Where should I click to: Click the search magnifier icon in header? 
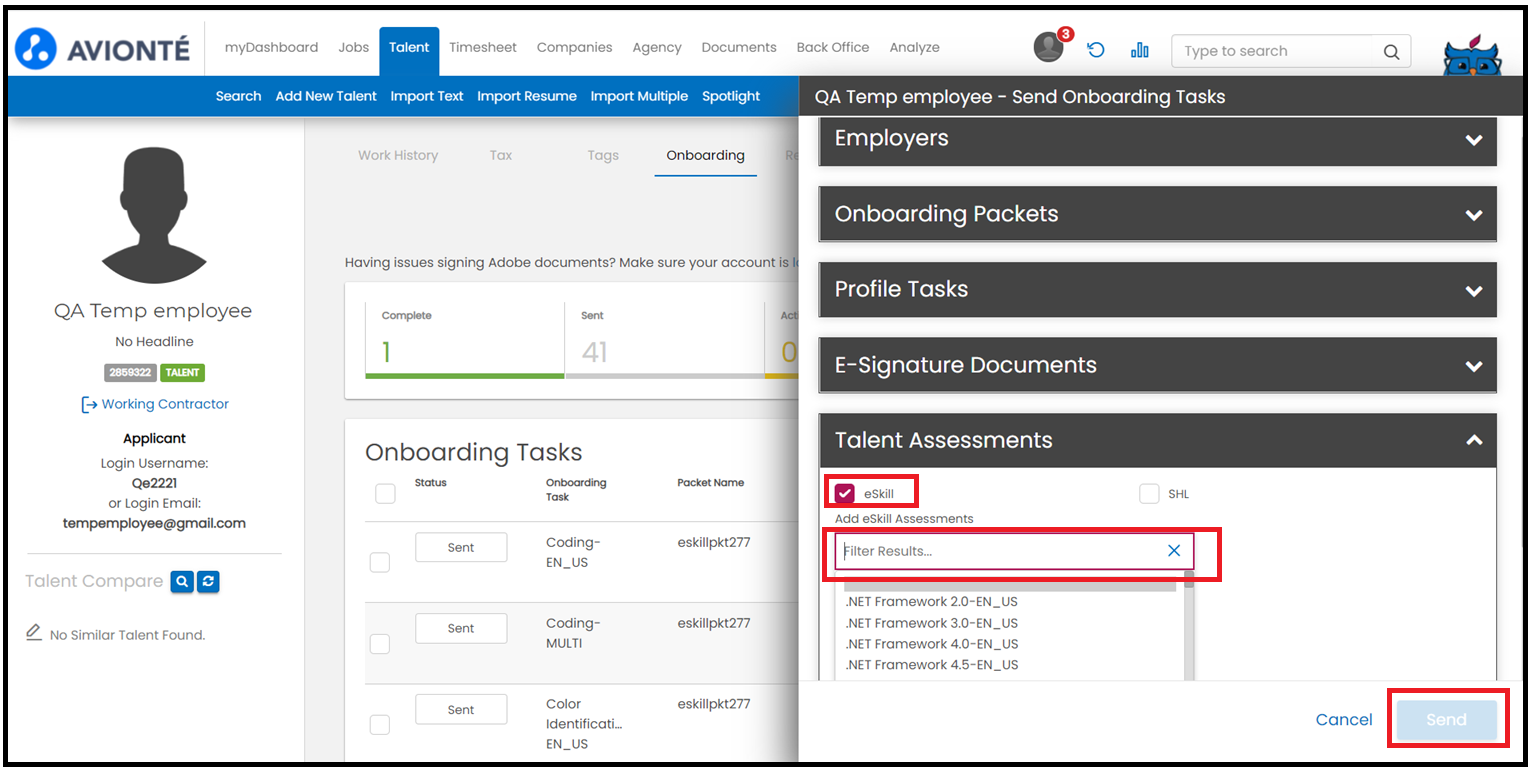(1391, 52)
